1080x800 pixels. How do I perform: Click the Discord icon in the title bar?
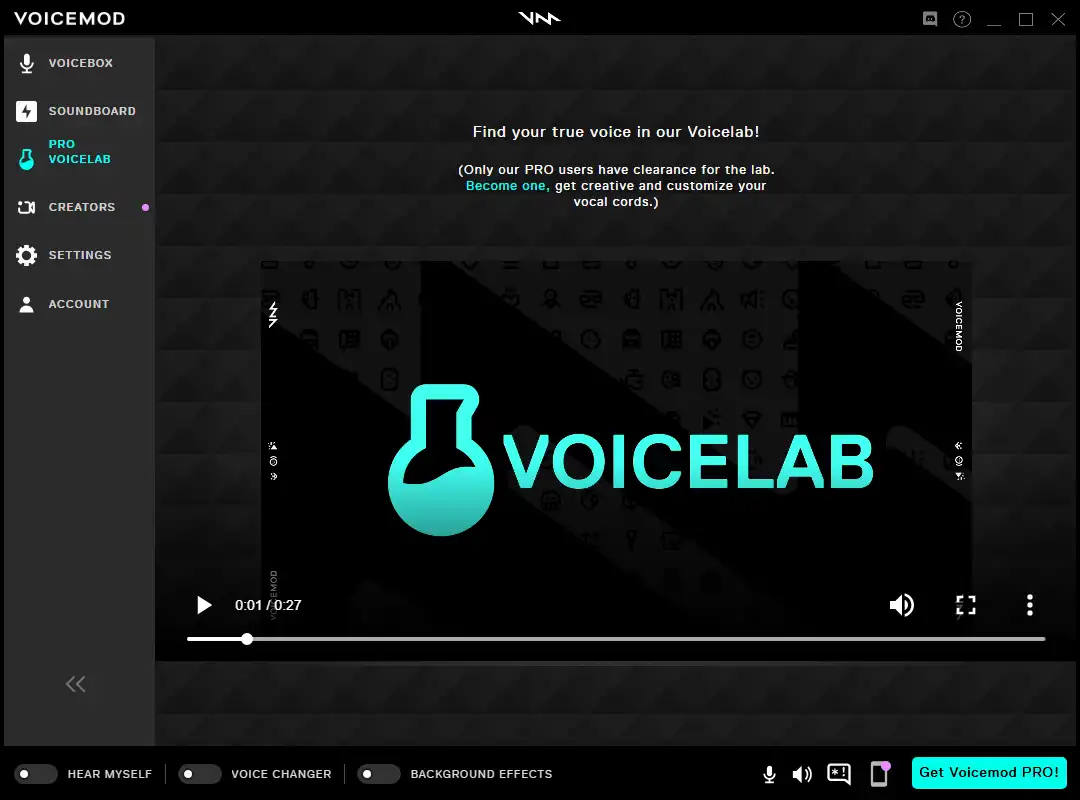coord(930,19)
